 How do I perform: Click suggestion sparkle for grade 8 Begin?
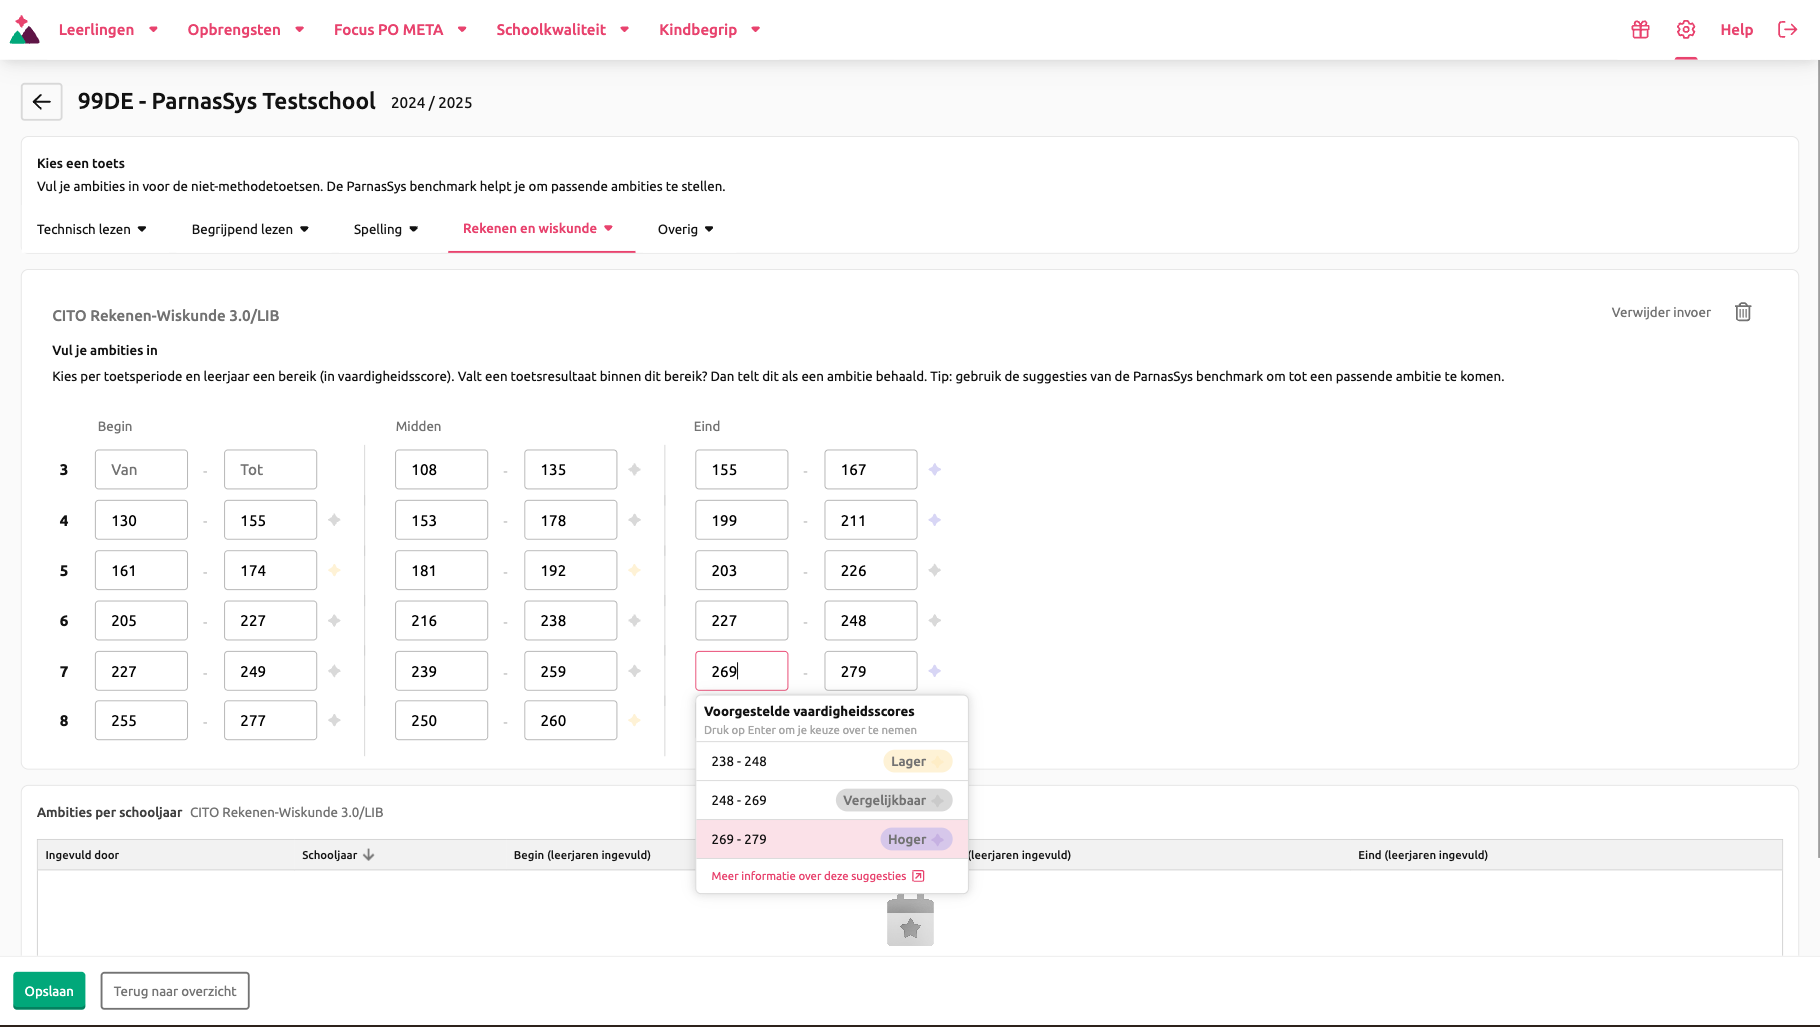[335, 720]
